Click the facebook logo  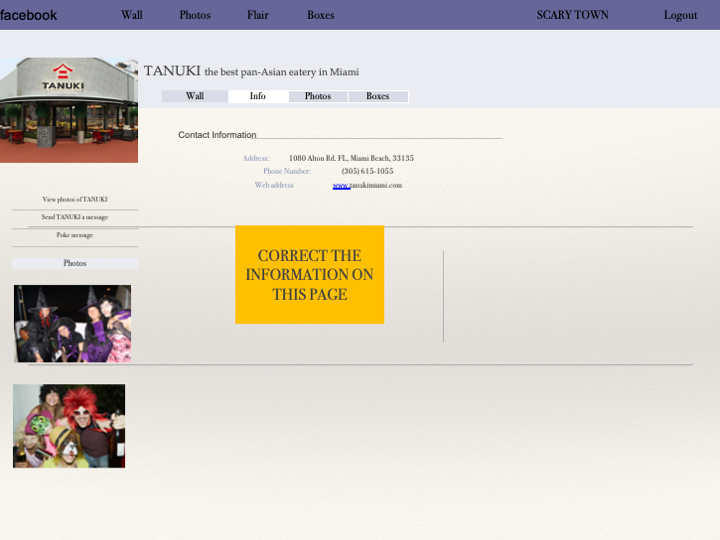tap(28, 15)
